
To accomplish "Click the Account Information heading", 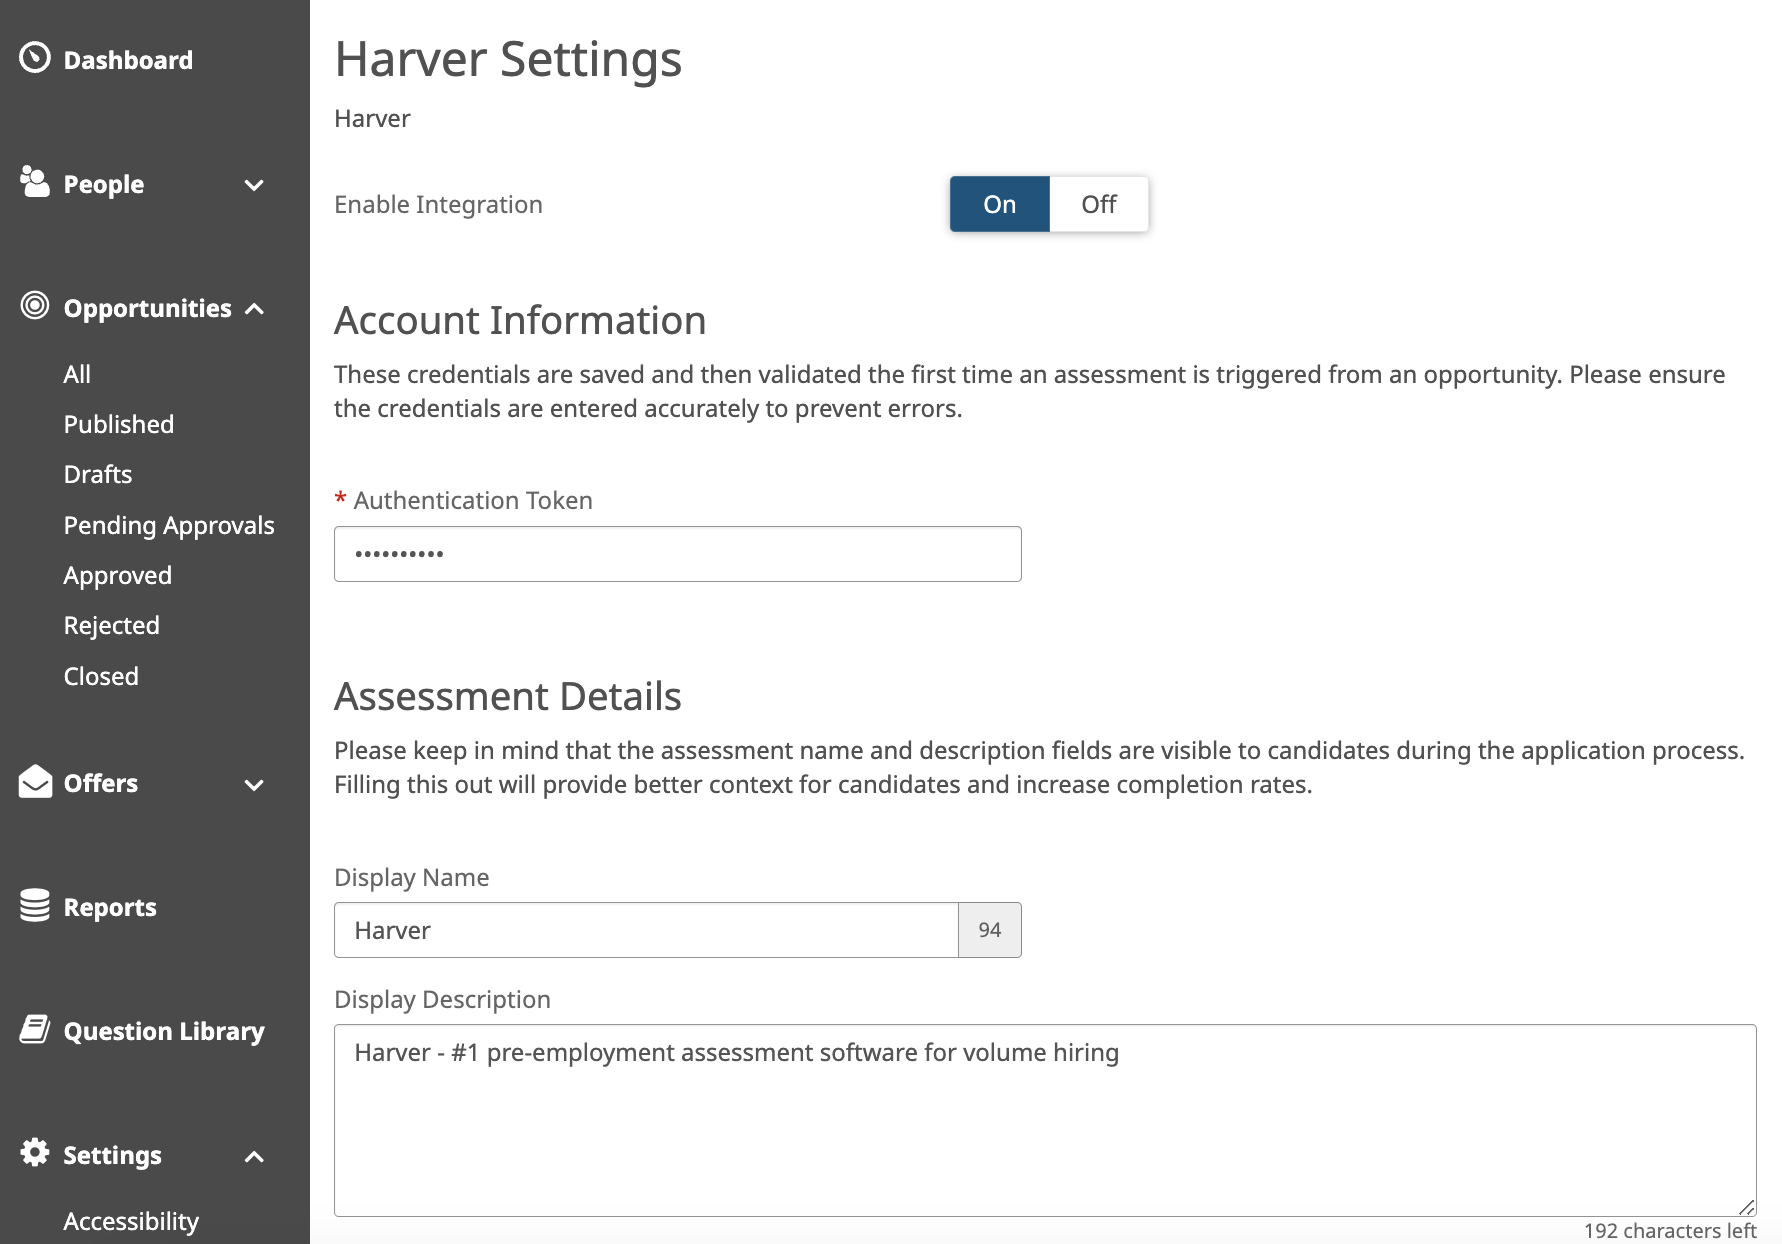I will pos(520,320).
